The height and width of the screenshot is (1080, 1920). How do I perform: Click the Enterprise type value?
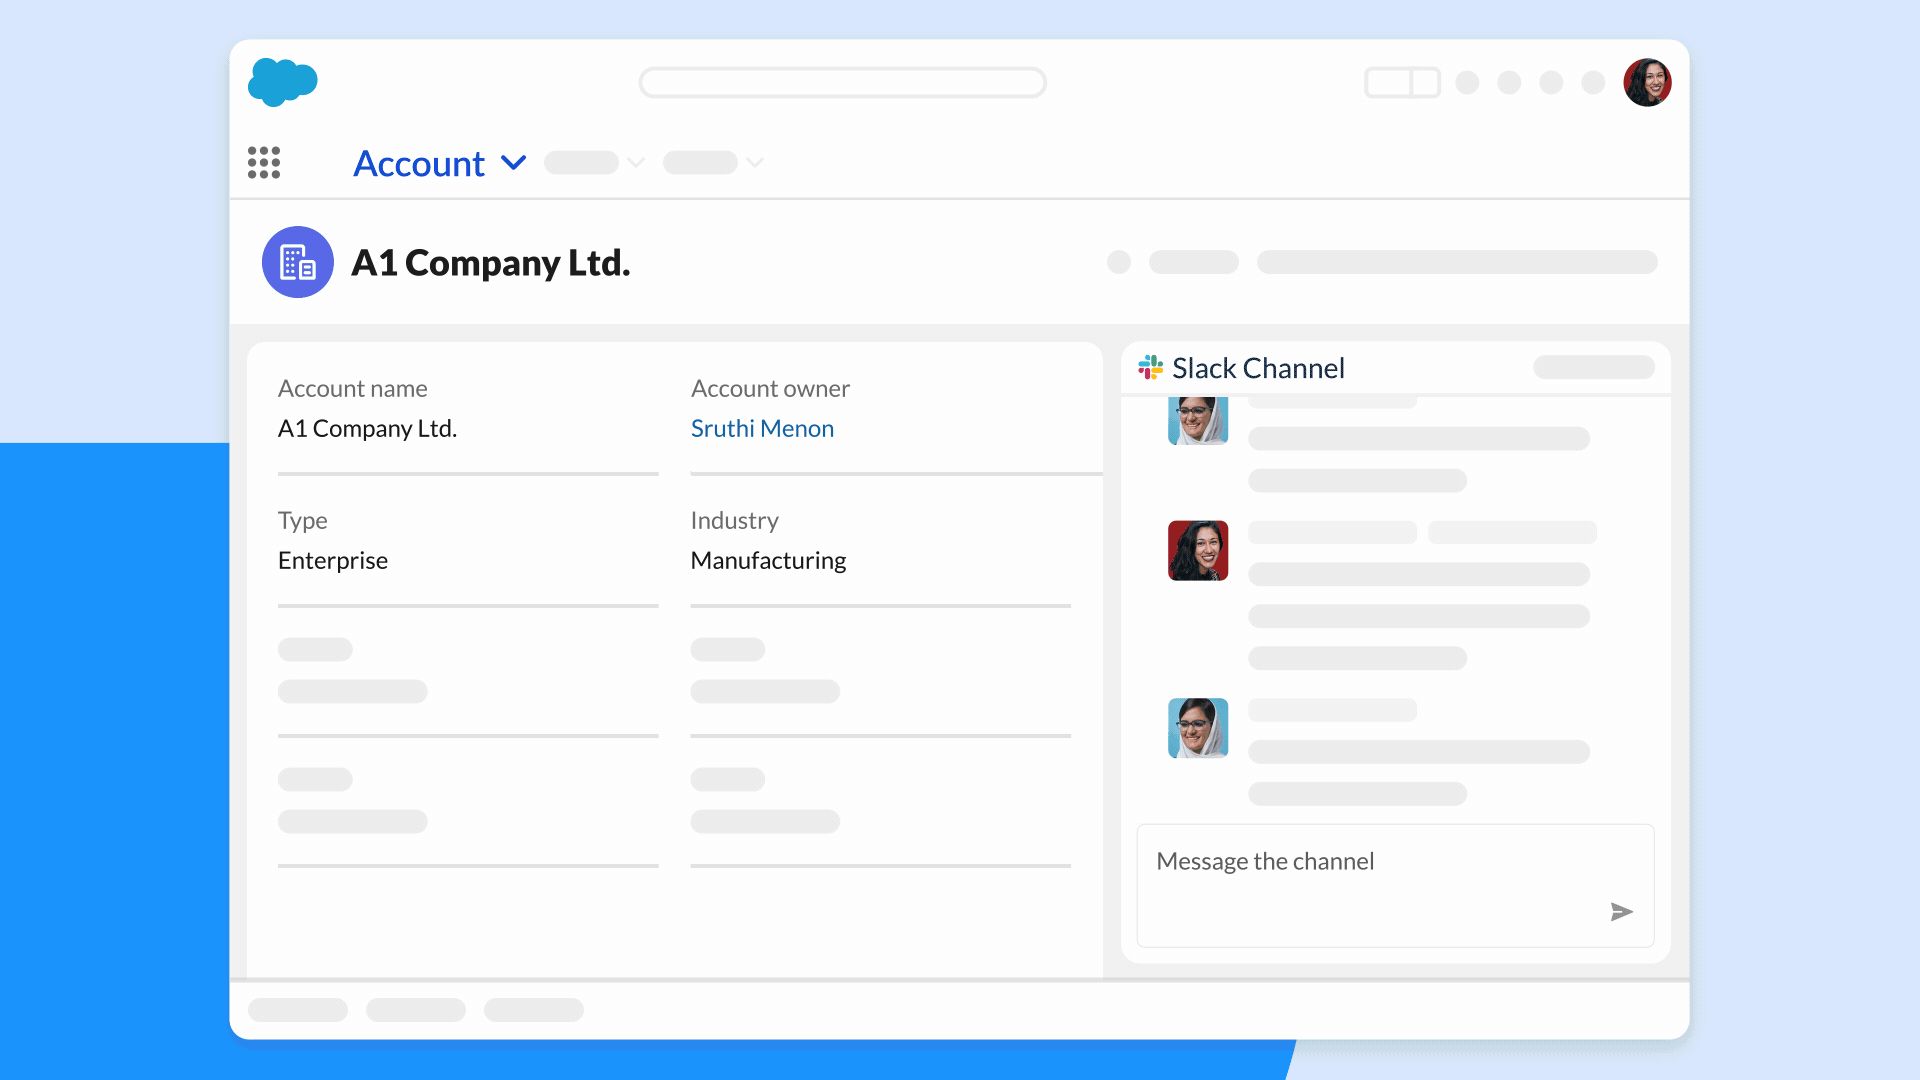coord(333,560)
